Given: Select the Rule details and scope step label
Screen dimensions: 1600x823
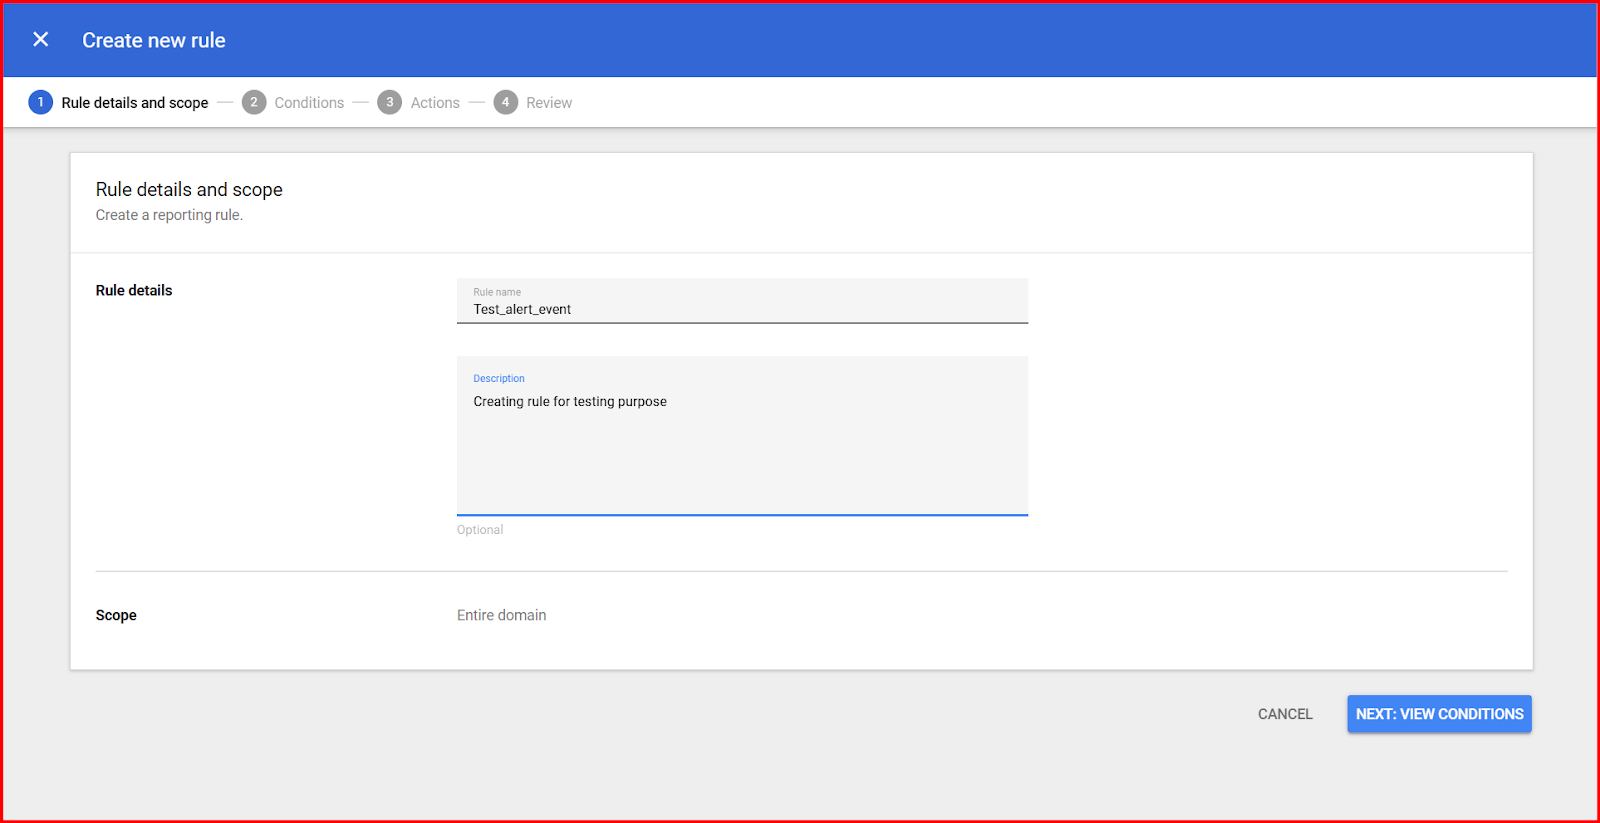Looking at the screenshot, I should click(x=135, y=103).
